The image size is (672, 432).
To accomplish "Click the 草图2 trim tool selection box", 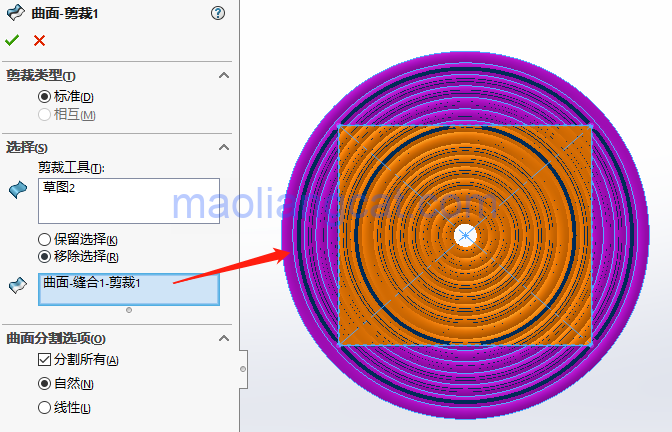I will point(129,201).
